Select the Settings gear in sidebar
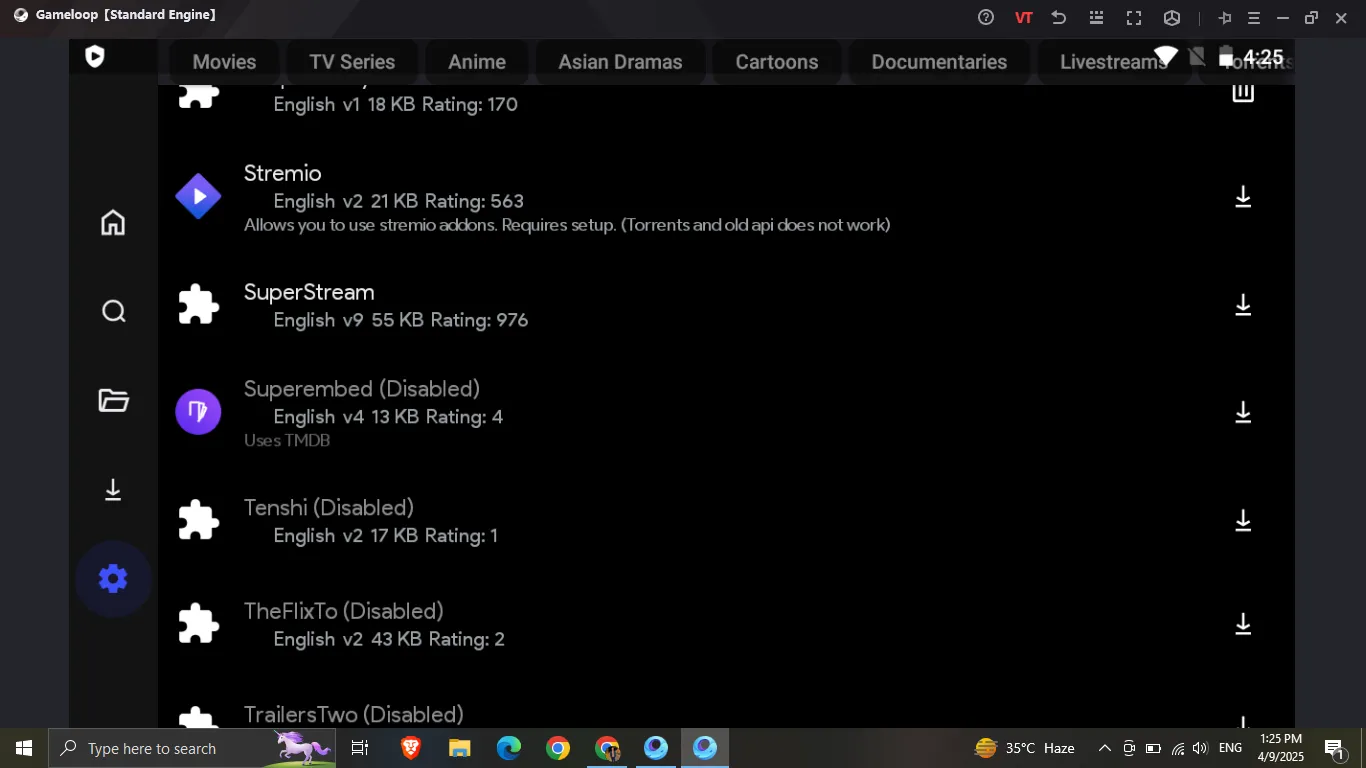The width and height of the screenshot is (1366, 768). coord(113,579)
